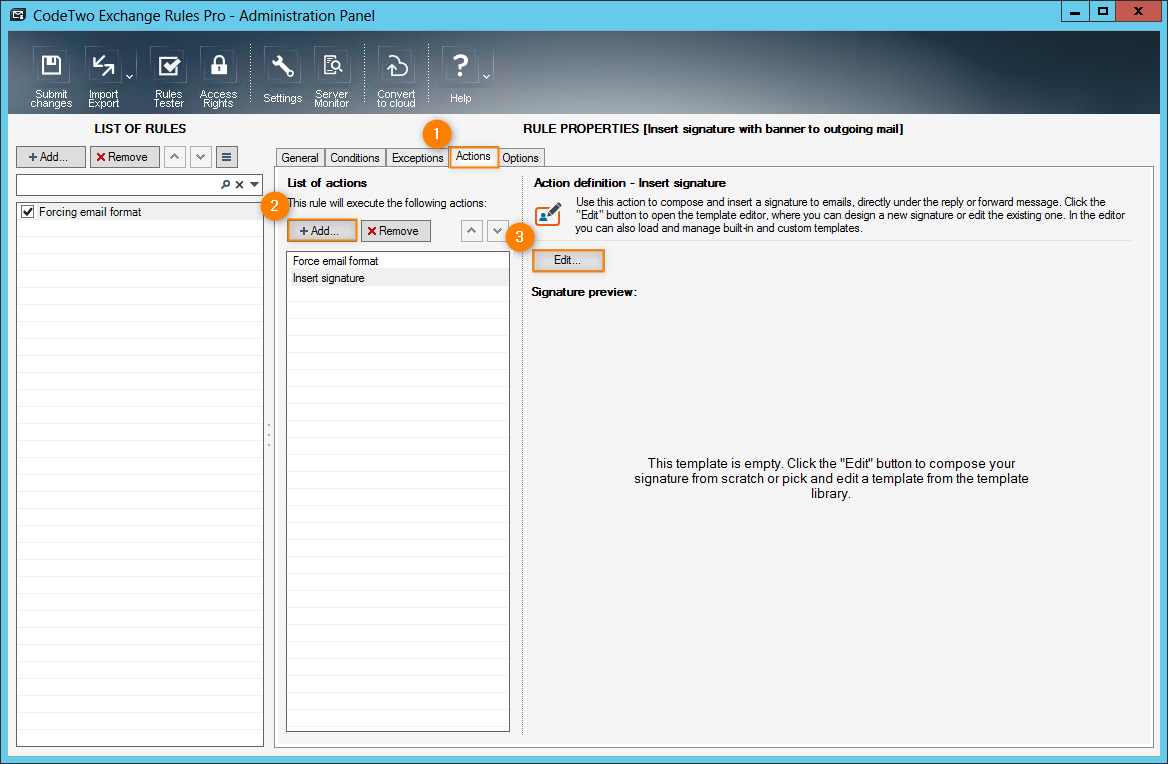Minimize the Administration Panel window
Image resolution: width=1168 pixels, height=764 pixels.
click(1074, 12)
